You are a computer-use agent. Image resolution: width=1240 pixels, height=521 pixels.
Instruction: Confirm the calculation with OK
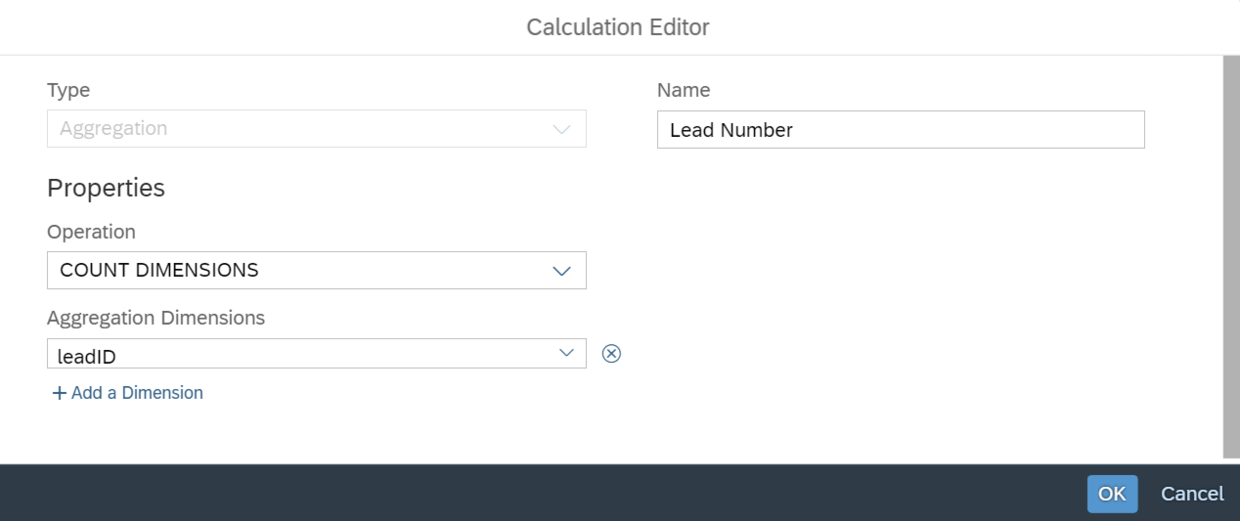pos(1112,493)
